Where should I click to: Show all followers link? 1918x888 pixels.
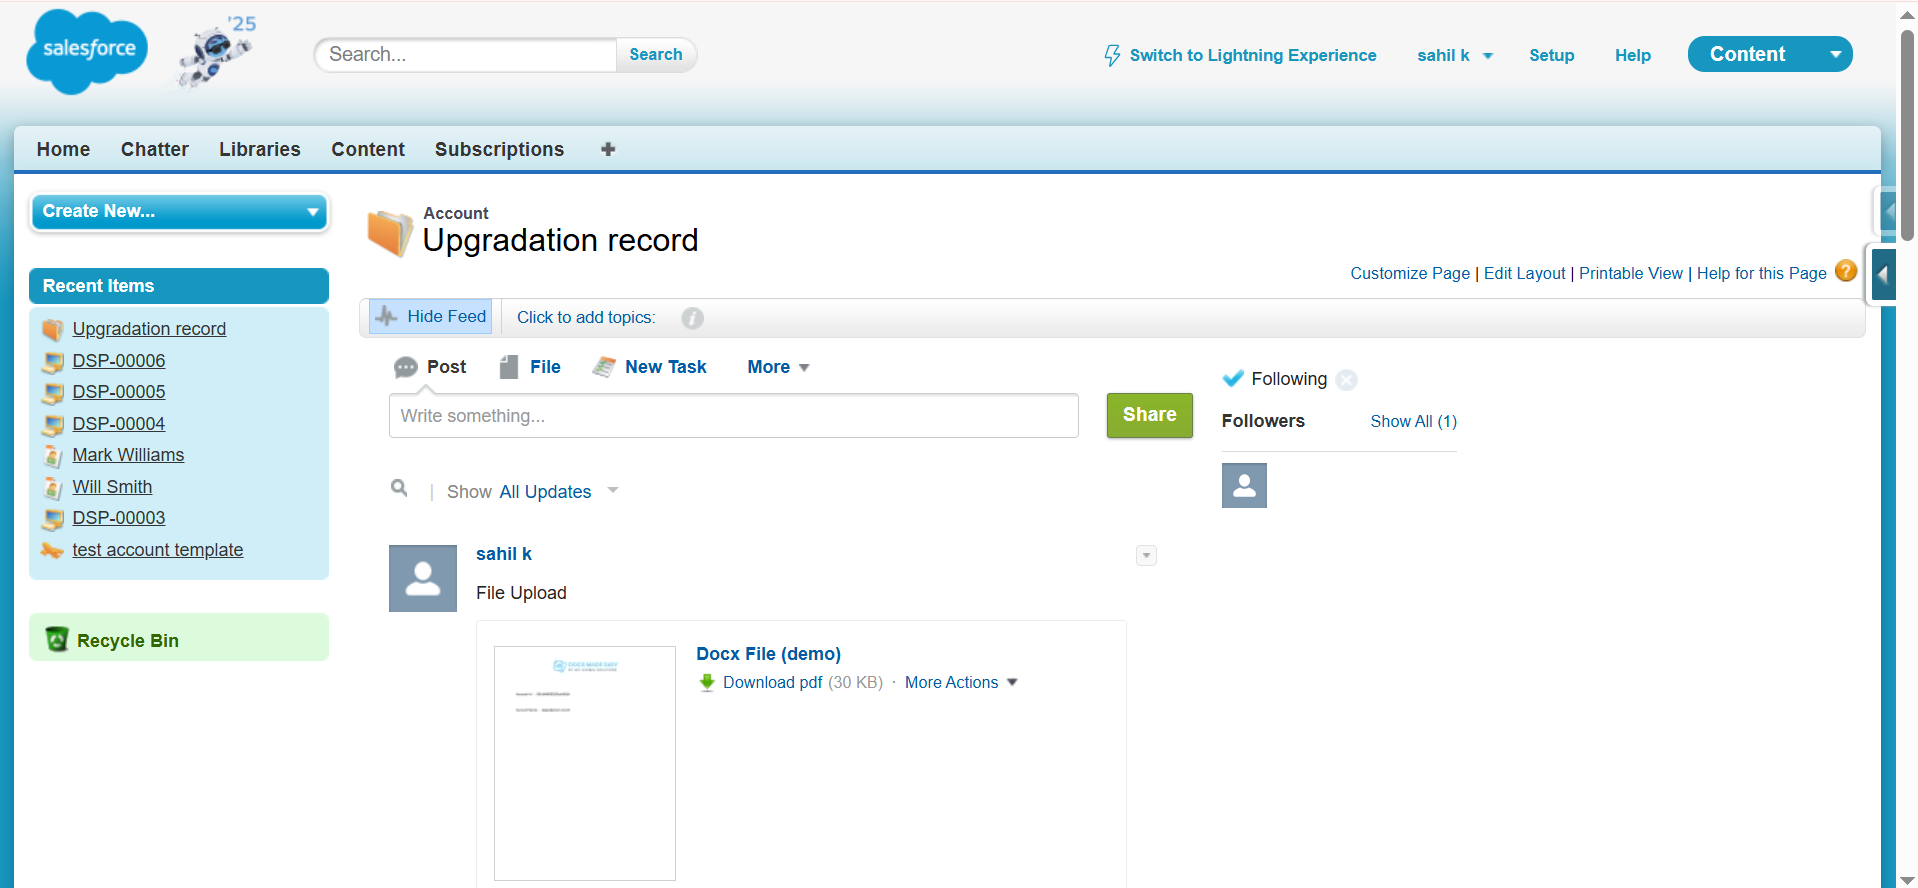[x=1414, y=422]
